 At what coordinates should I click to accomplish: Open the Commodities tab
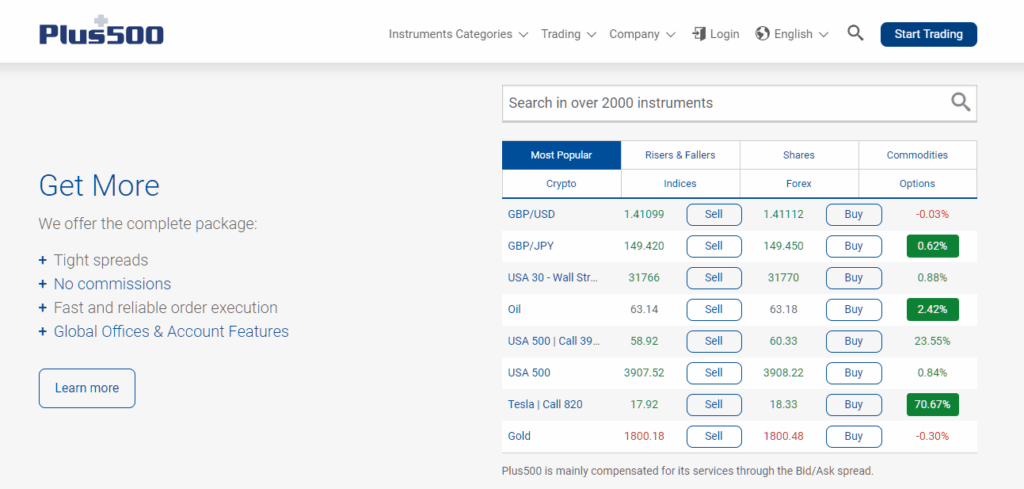pyautogui.click(x=918, y=155)
